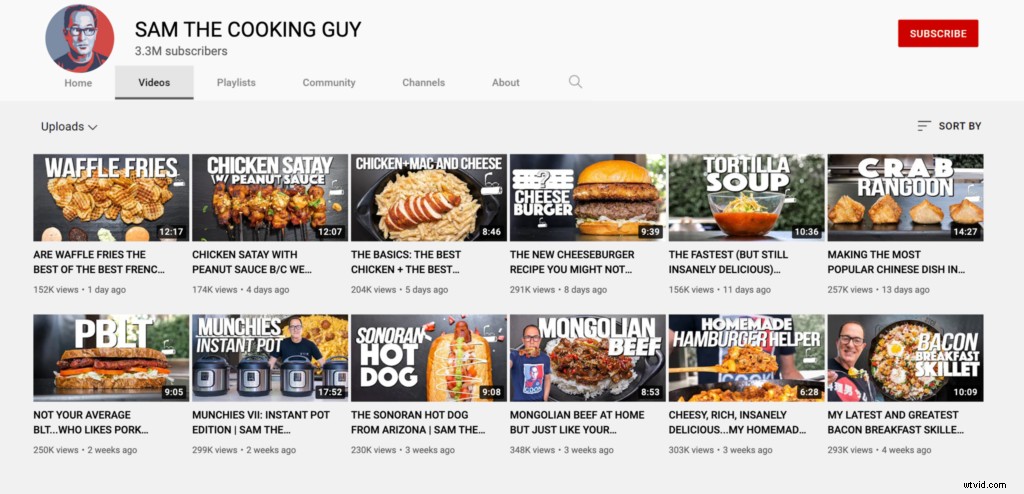This screenshot has height=494, width=1024.
Task: Click '299K views • 2 weeks ago'
Action: tap(244, 450)
